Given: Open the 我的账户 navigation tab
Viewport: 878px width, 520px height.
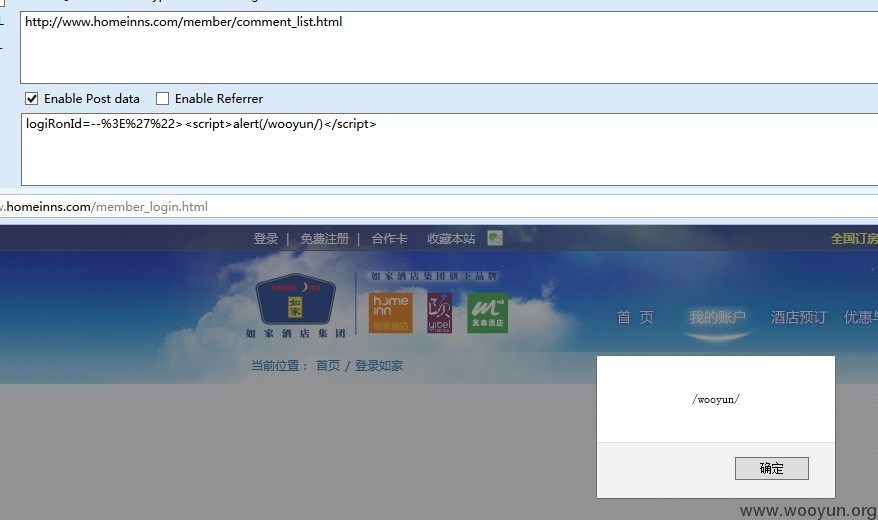Looking at the screenshot, I should click(x=717, y=318).
